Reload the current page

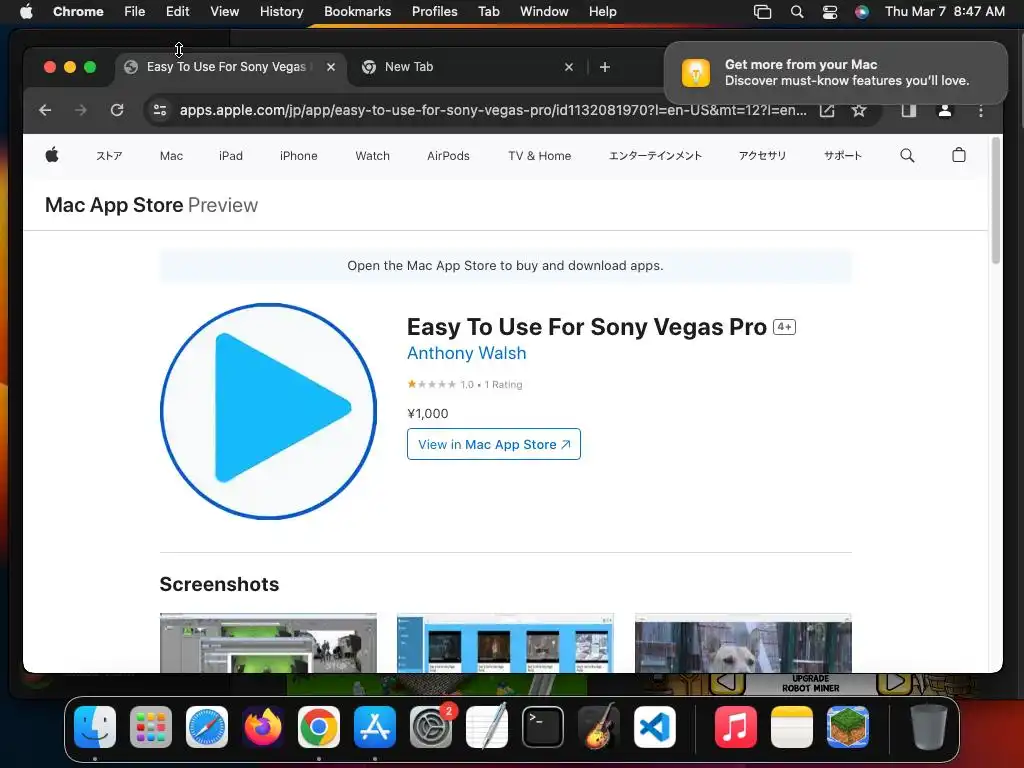click(x=117, y=110)
